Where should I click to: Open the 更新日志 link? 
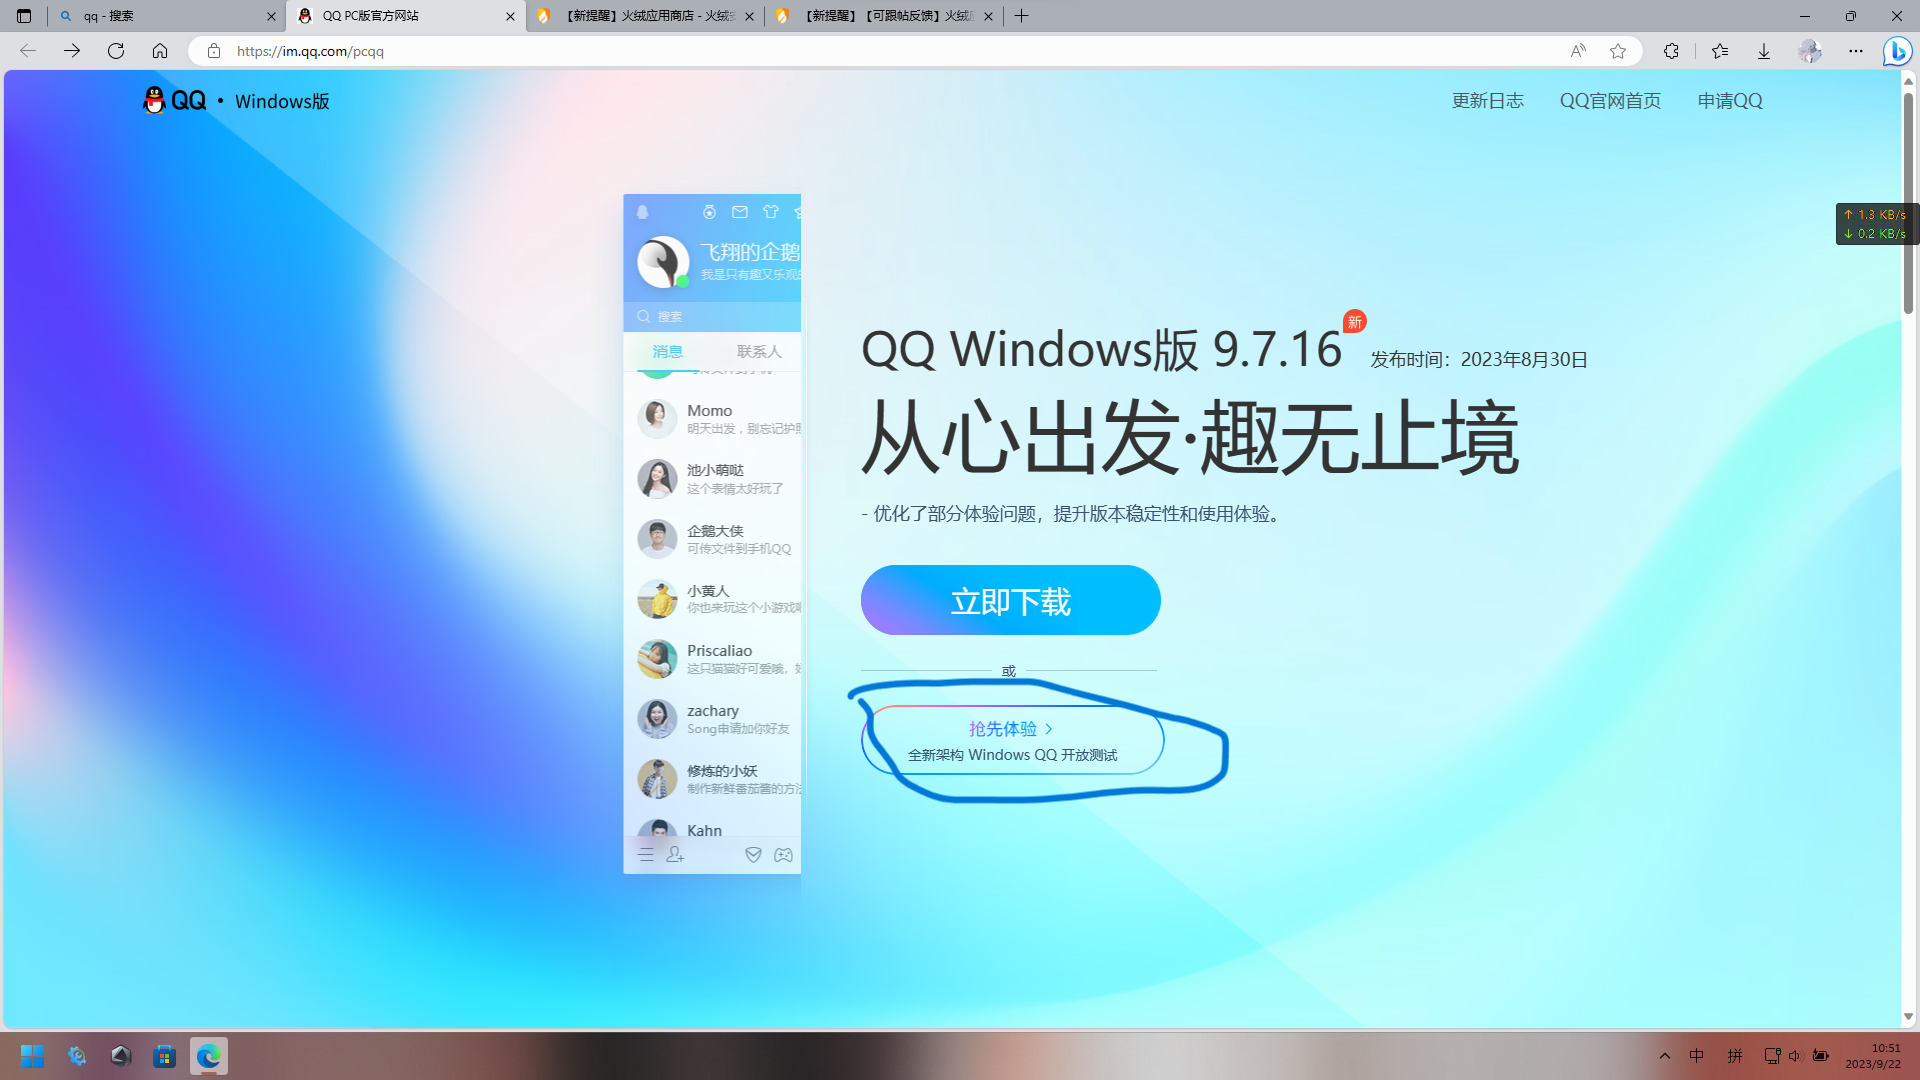(x=1487, y=101)
